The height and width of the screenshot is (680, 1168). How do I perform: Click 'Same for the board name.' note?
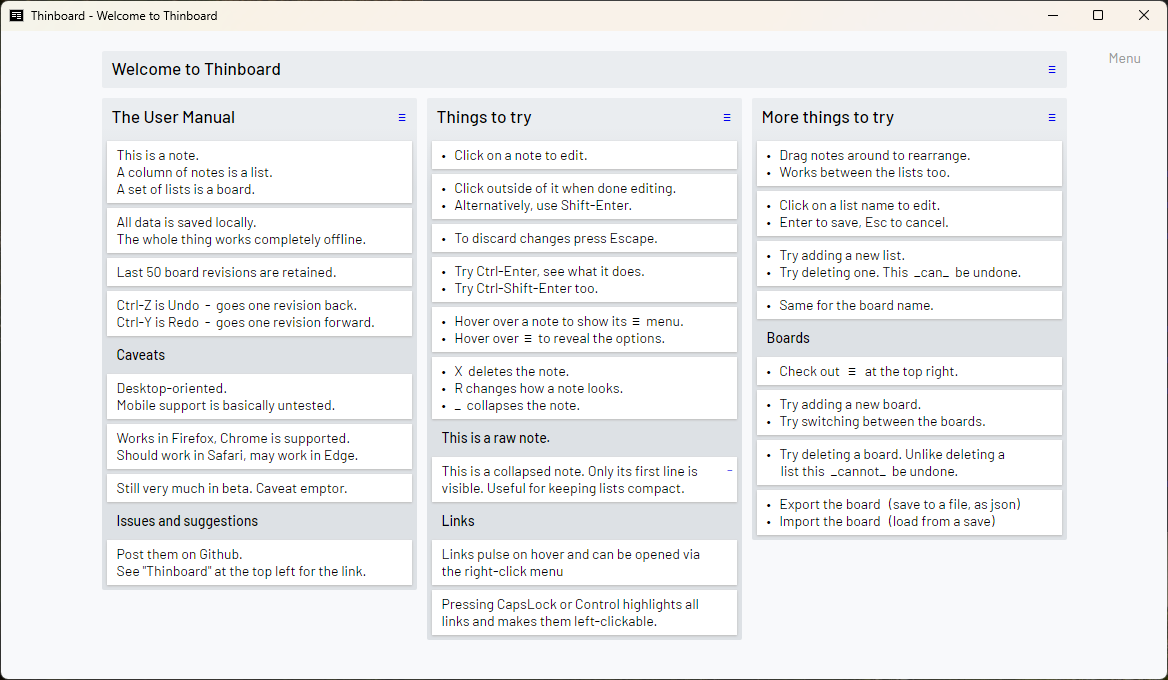coord(909,305)
